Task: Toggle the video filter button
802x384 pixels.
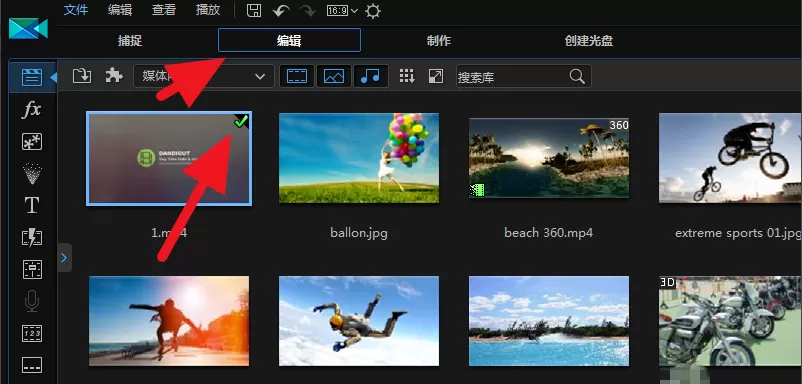Action: click(297, 76)
